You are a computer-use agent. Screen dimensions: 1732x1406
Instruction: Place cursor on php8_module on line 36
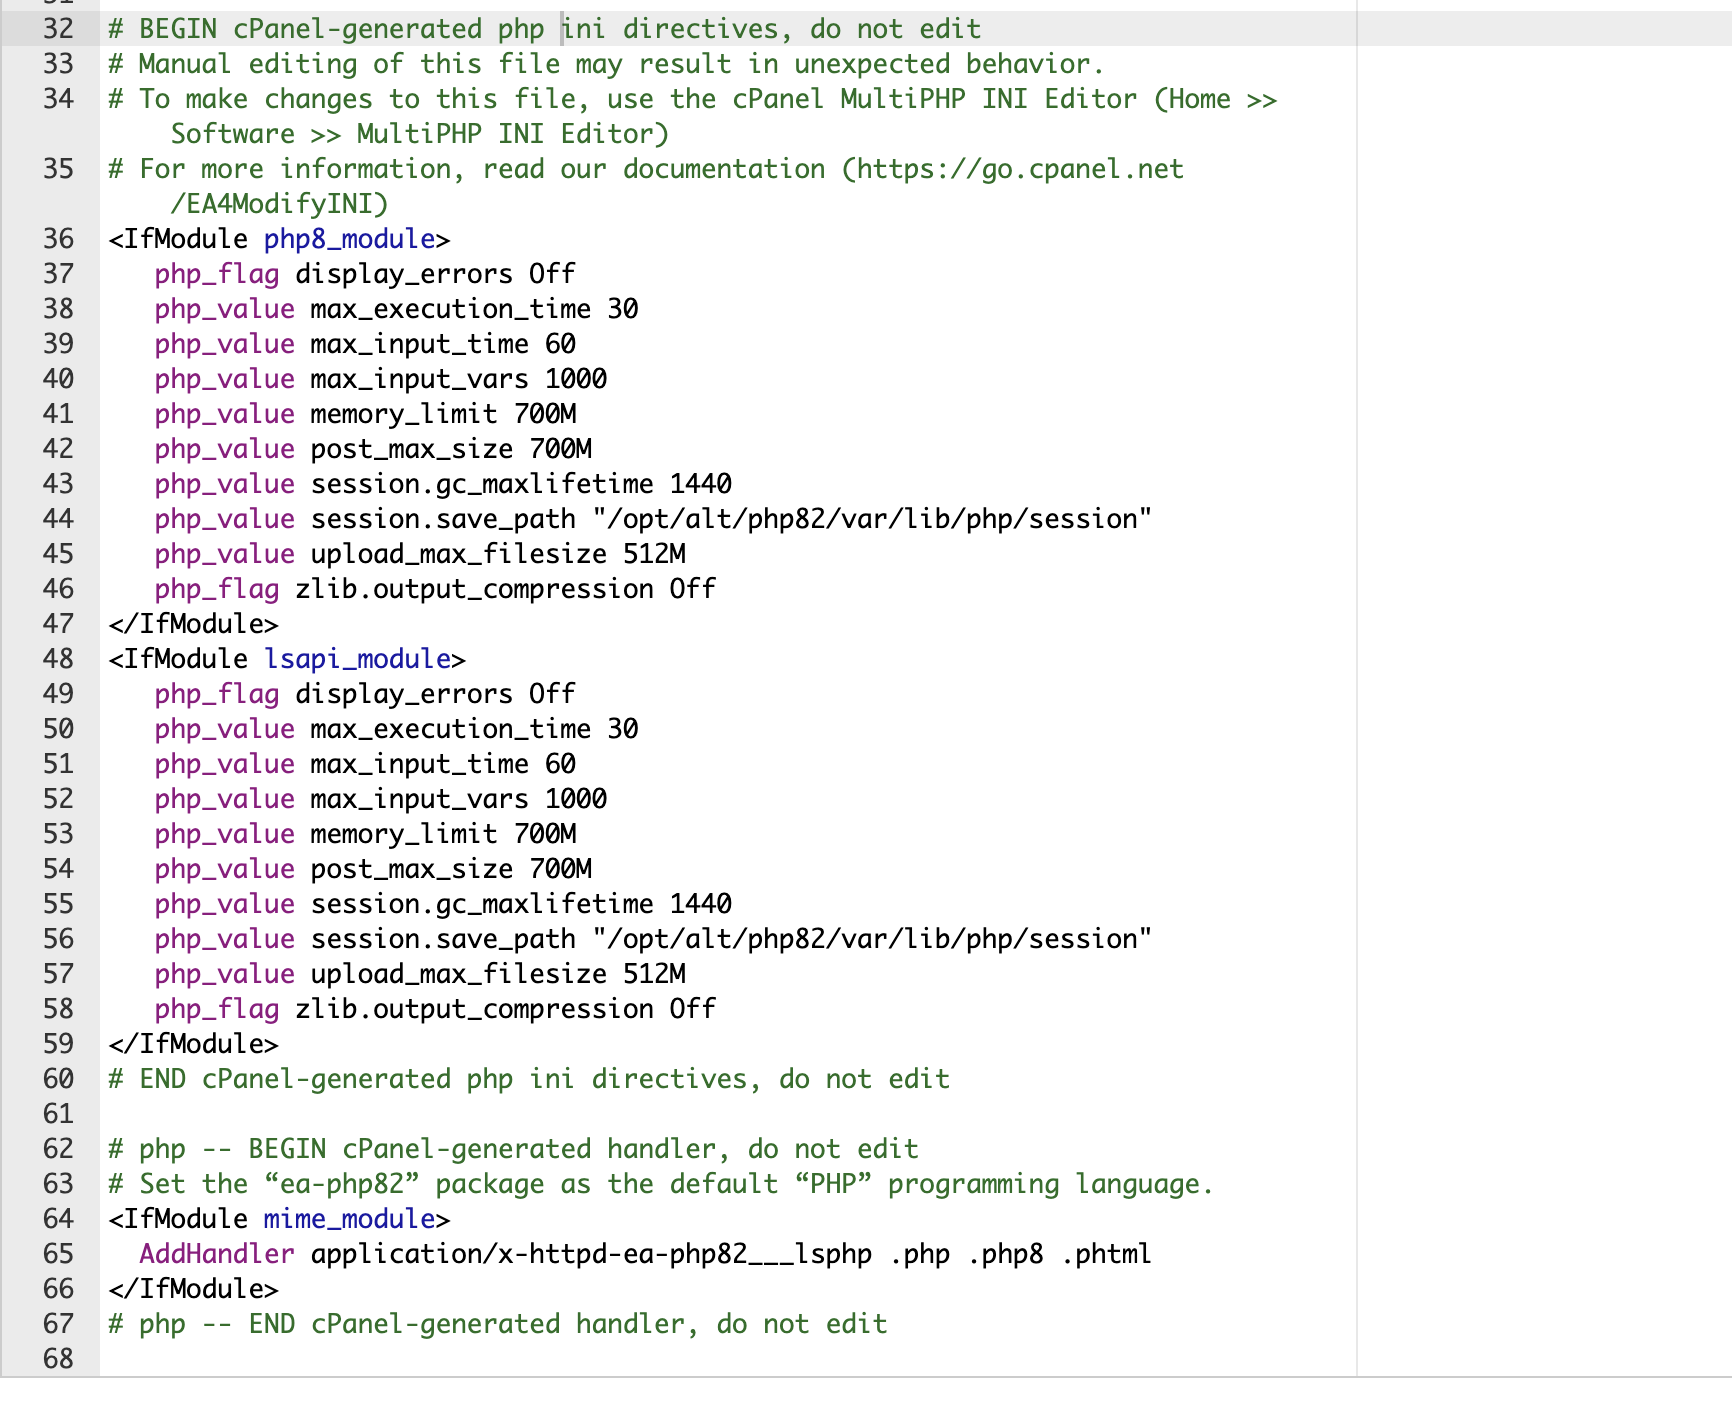click(349, 239)
